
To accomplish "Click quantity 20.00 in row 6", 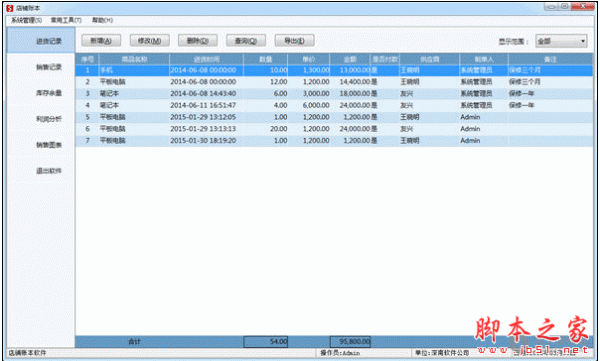I will coord(279,129).
